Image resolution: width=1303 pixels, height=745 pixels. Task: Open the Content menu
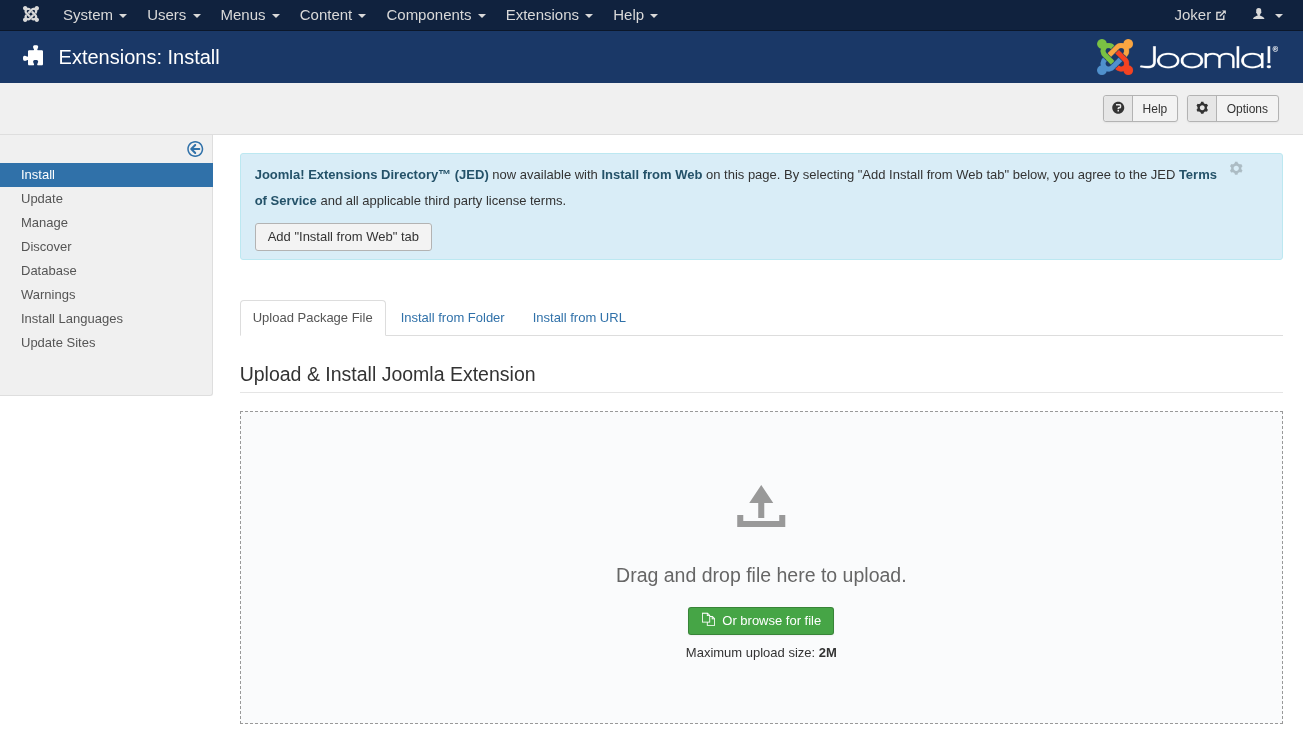point(333,15)
